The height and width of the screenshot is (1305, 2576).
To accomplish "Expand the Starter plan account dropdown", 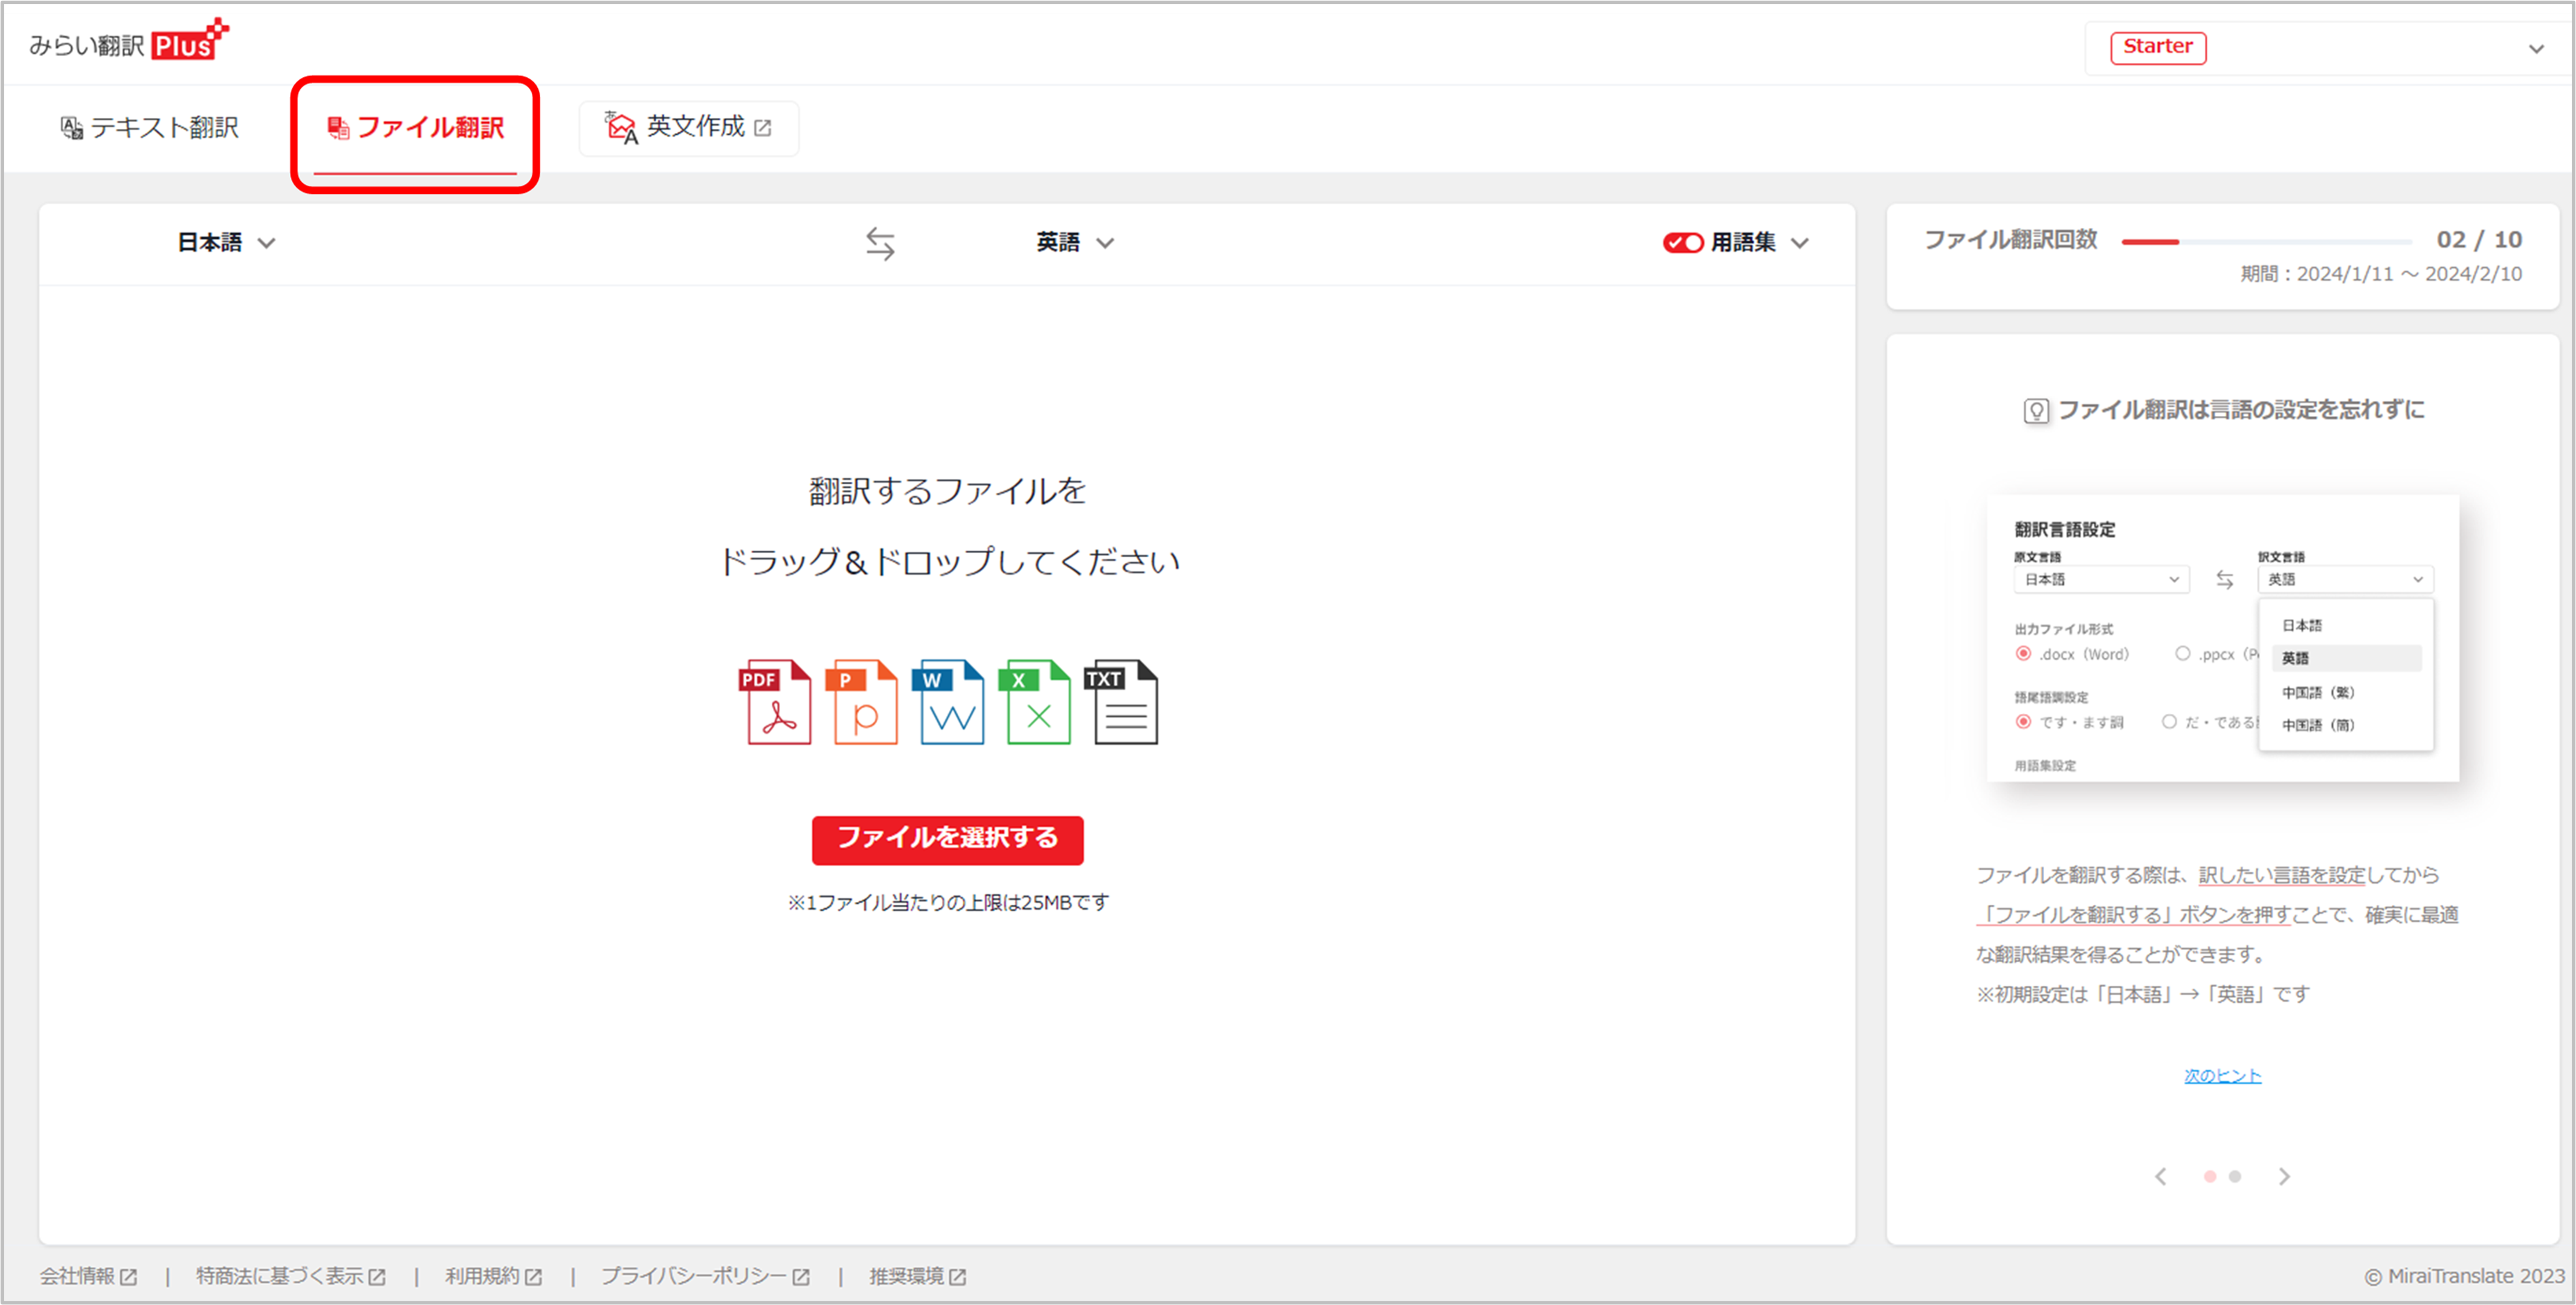I will click(2536, 49).
